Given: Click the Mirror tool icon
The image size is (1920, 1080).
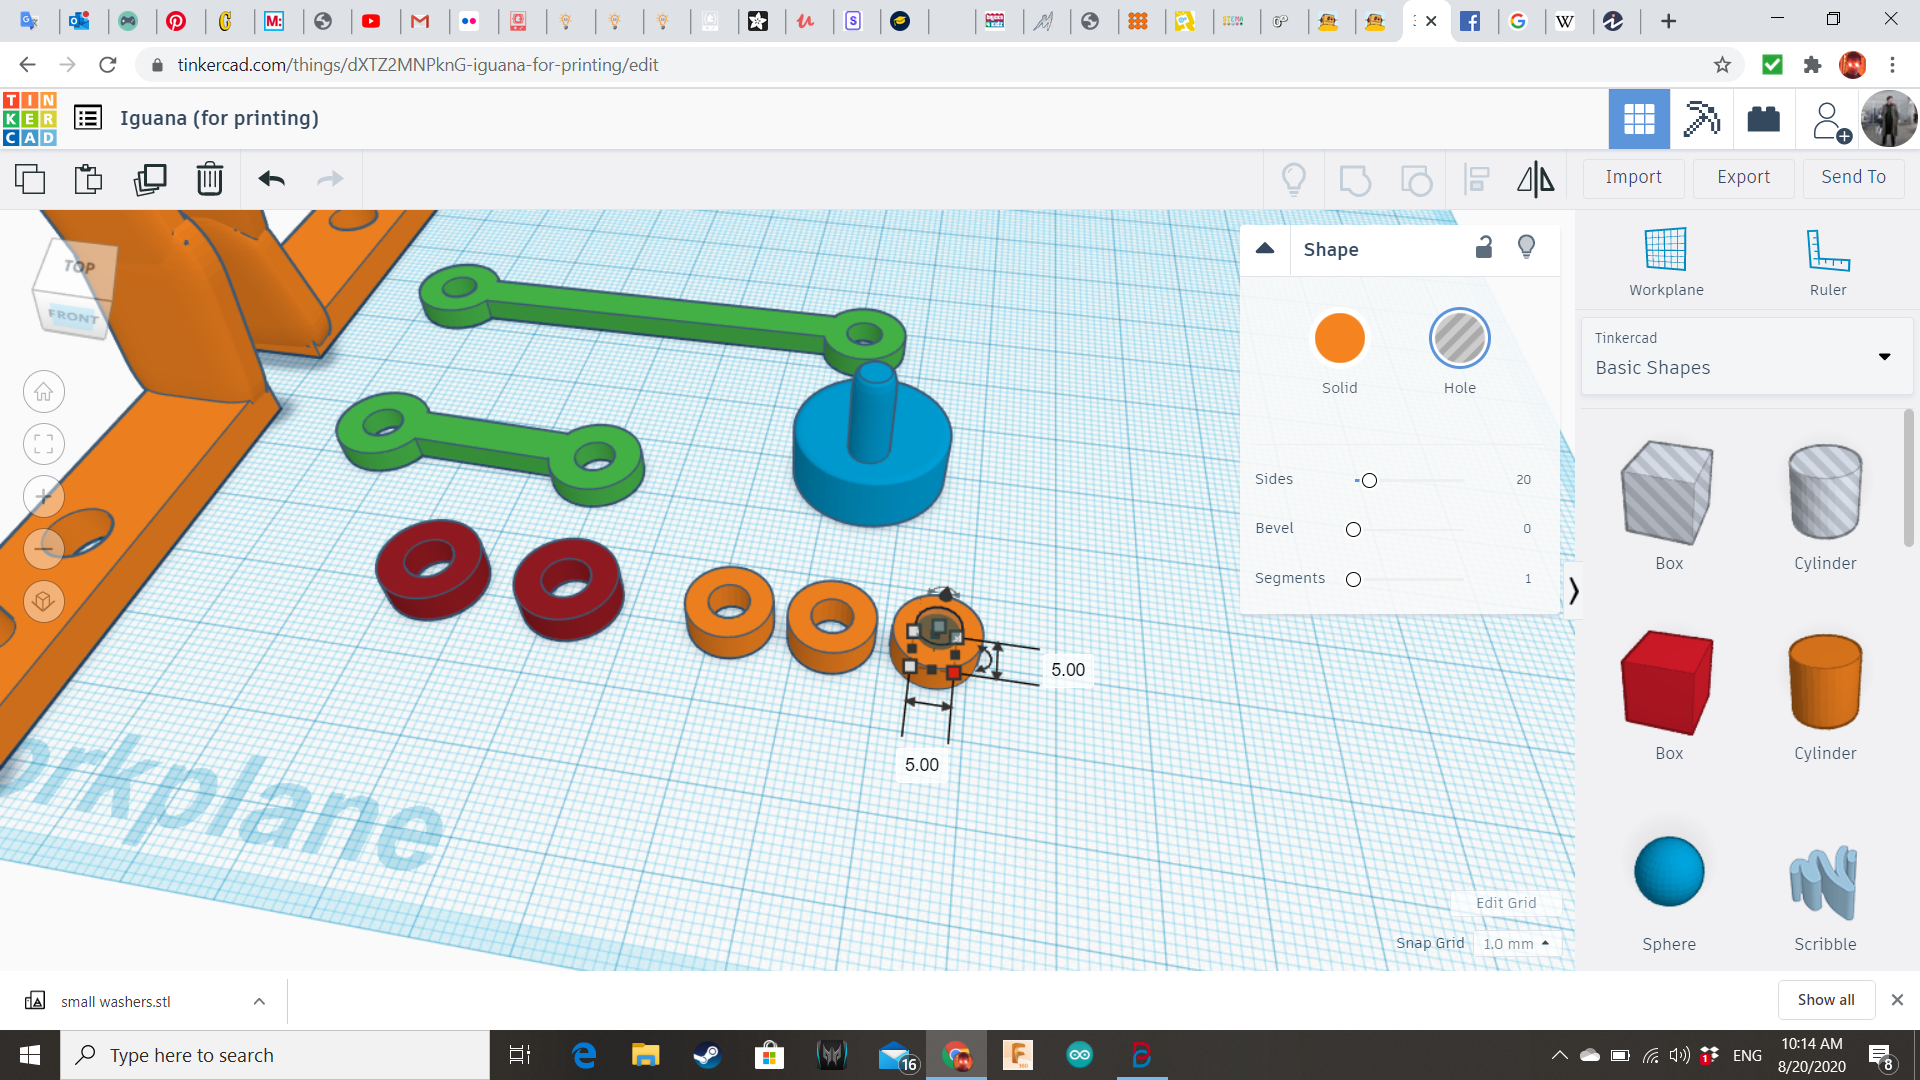Looking at the screenshot, I should [1535, 179].
